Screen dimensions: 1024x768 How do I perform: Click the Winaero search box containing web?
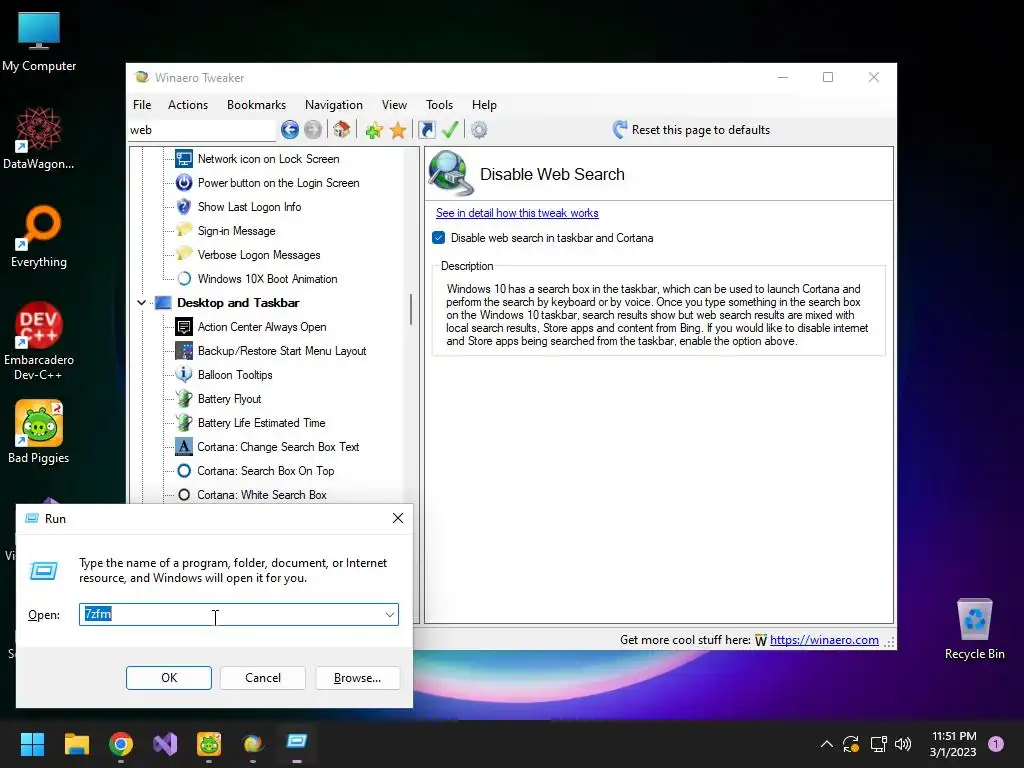(x=202, y=130)
